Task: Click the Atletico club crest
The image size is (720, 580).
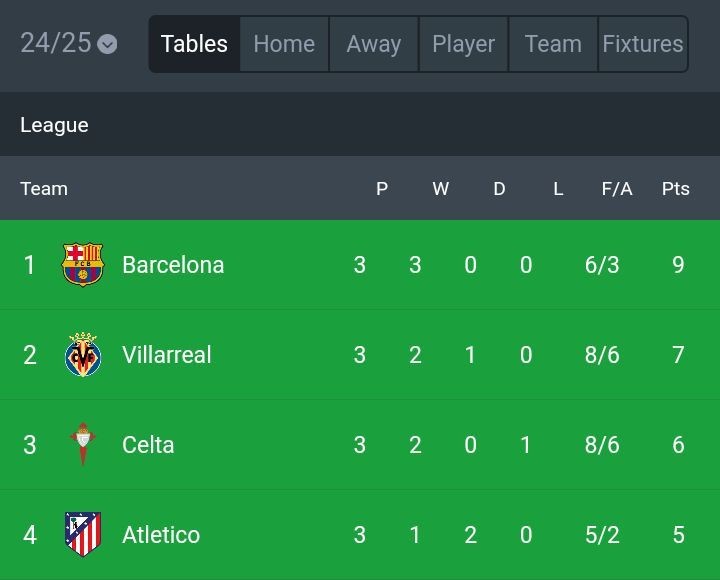Action: (83, 534)
